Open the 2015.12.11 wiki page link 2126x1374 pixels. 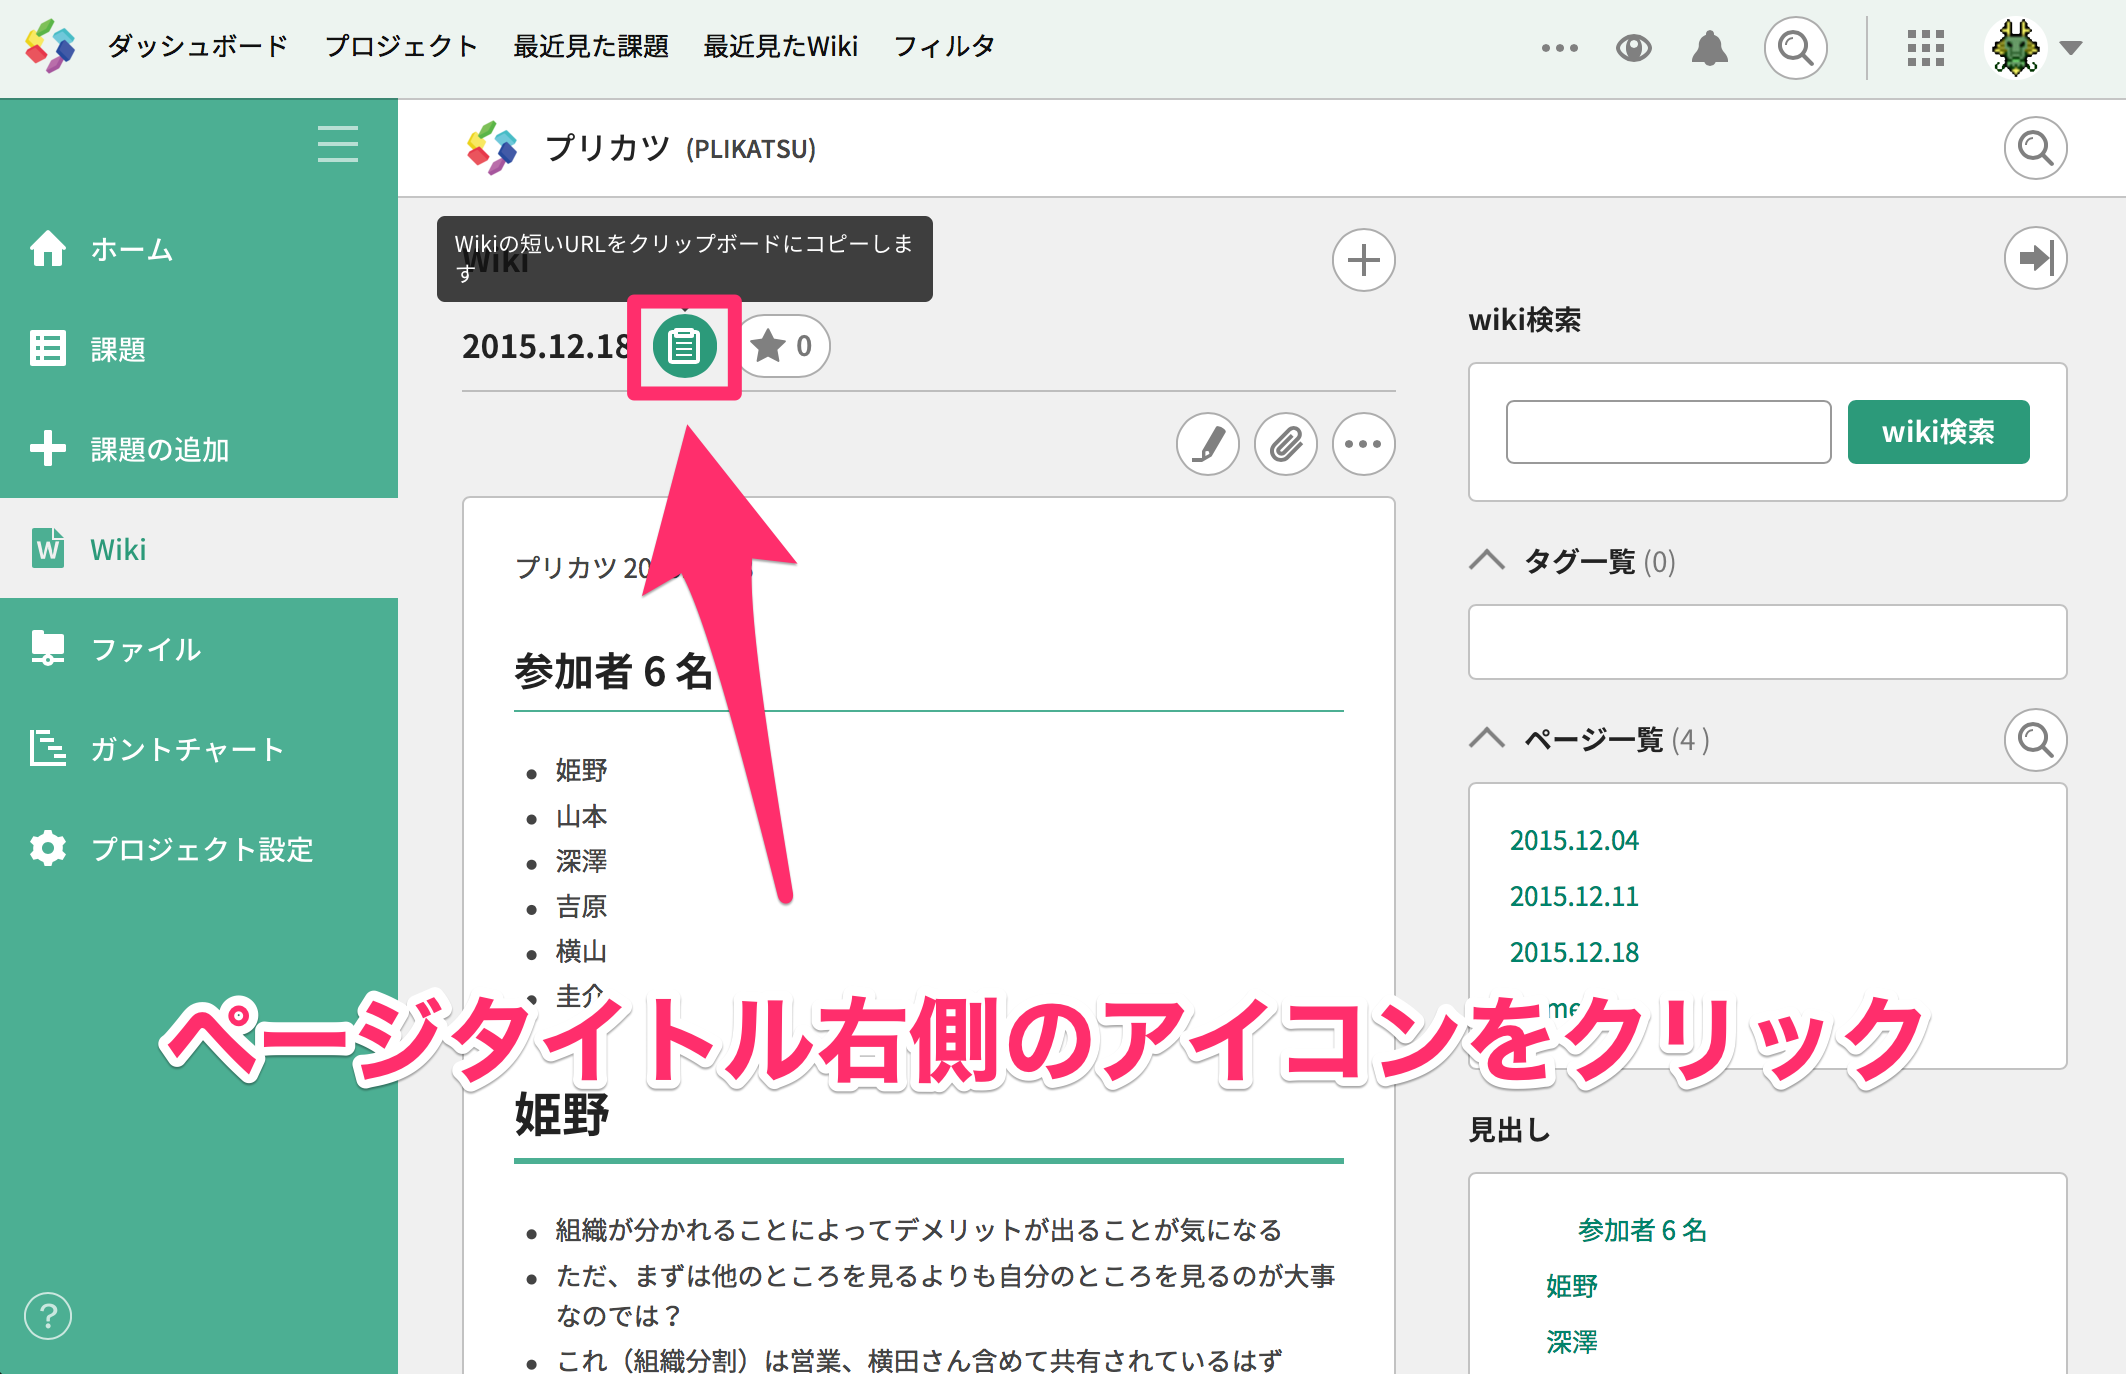coord(1574,896)
